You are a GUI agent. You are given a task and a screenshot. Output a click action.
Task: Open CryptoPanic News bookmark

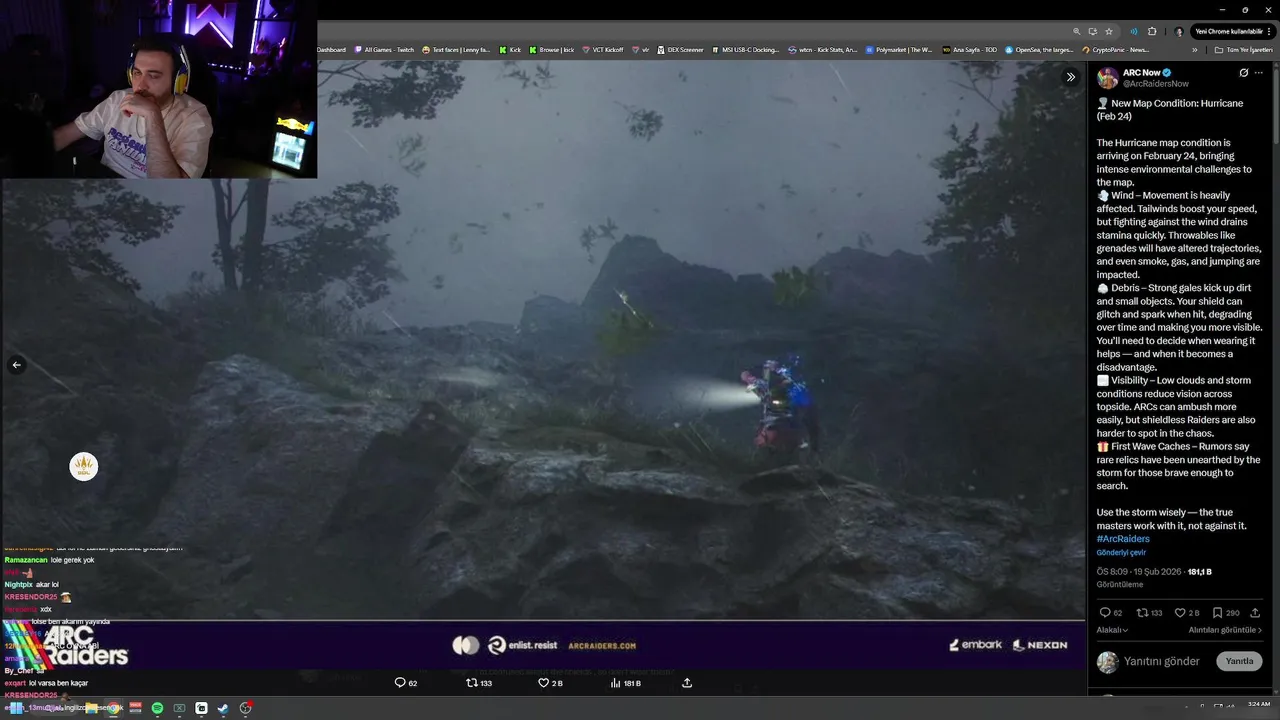click(x=1116, y=50)
